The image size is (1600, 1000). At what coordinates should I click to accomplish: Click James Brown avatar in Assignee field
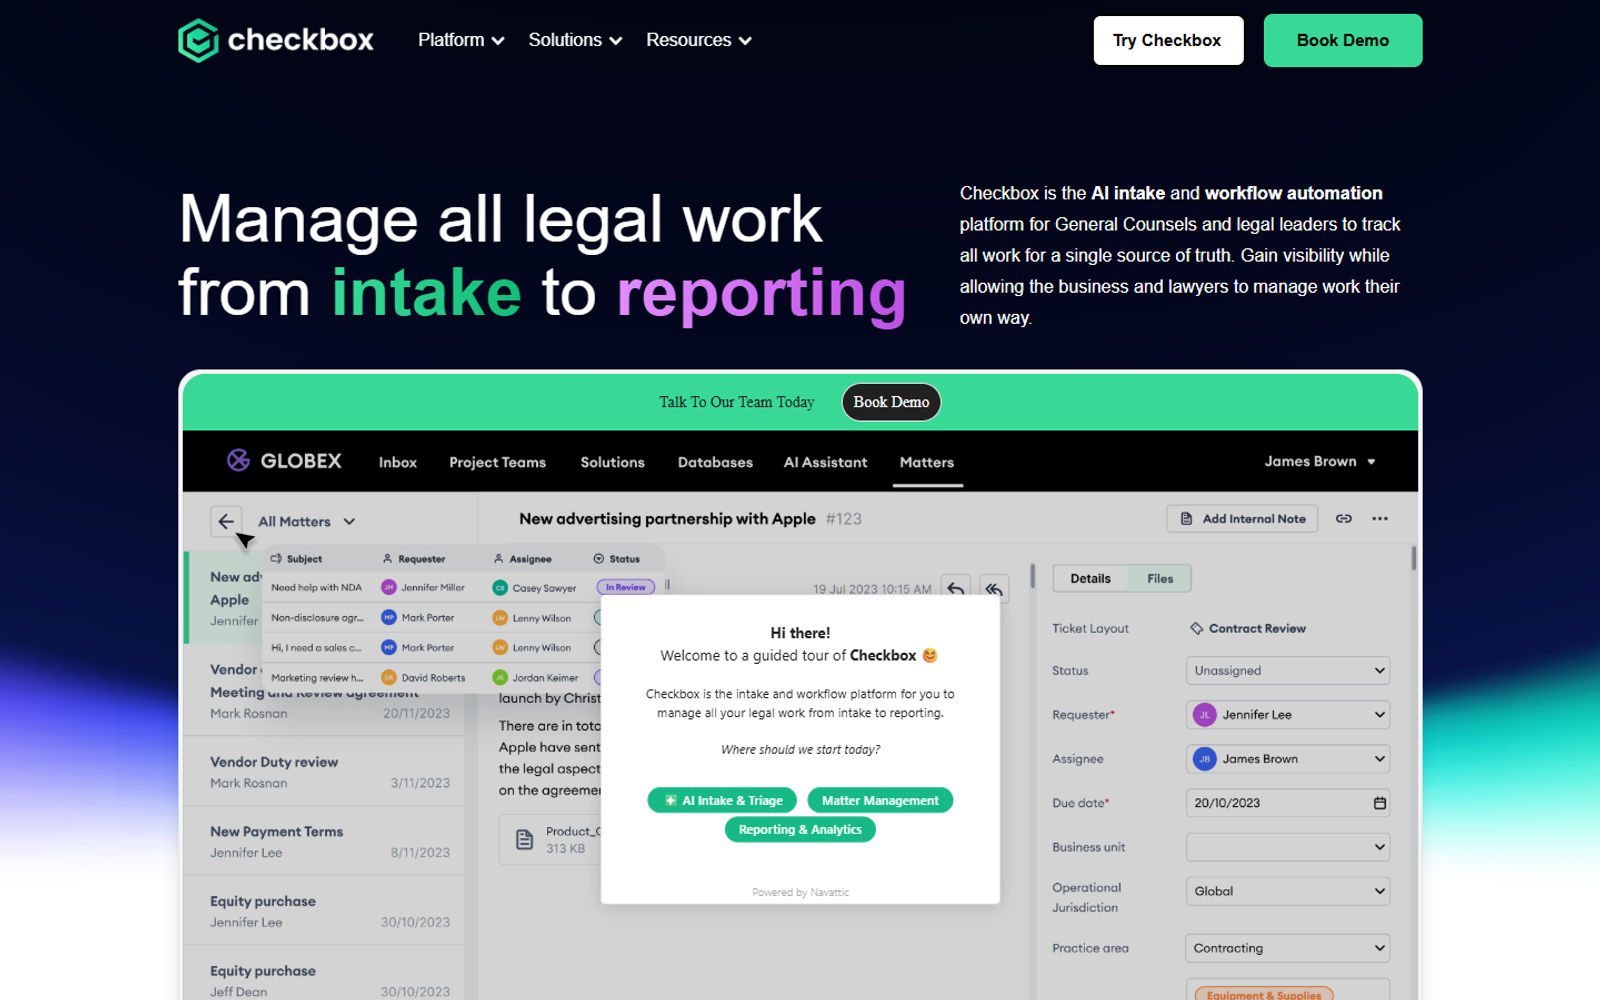1205,759
